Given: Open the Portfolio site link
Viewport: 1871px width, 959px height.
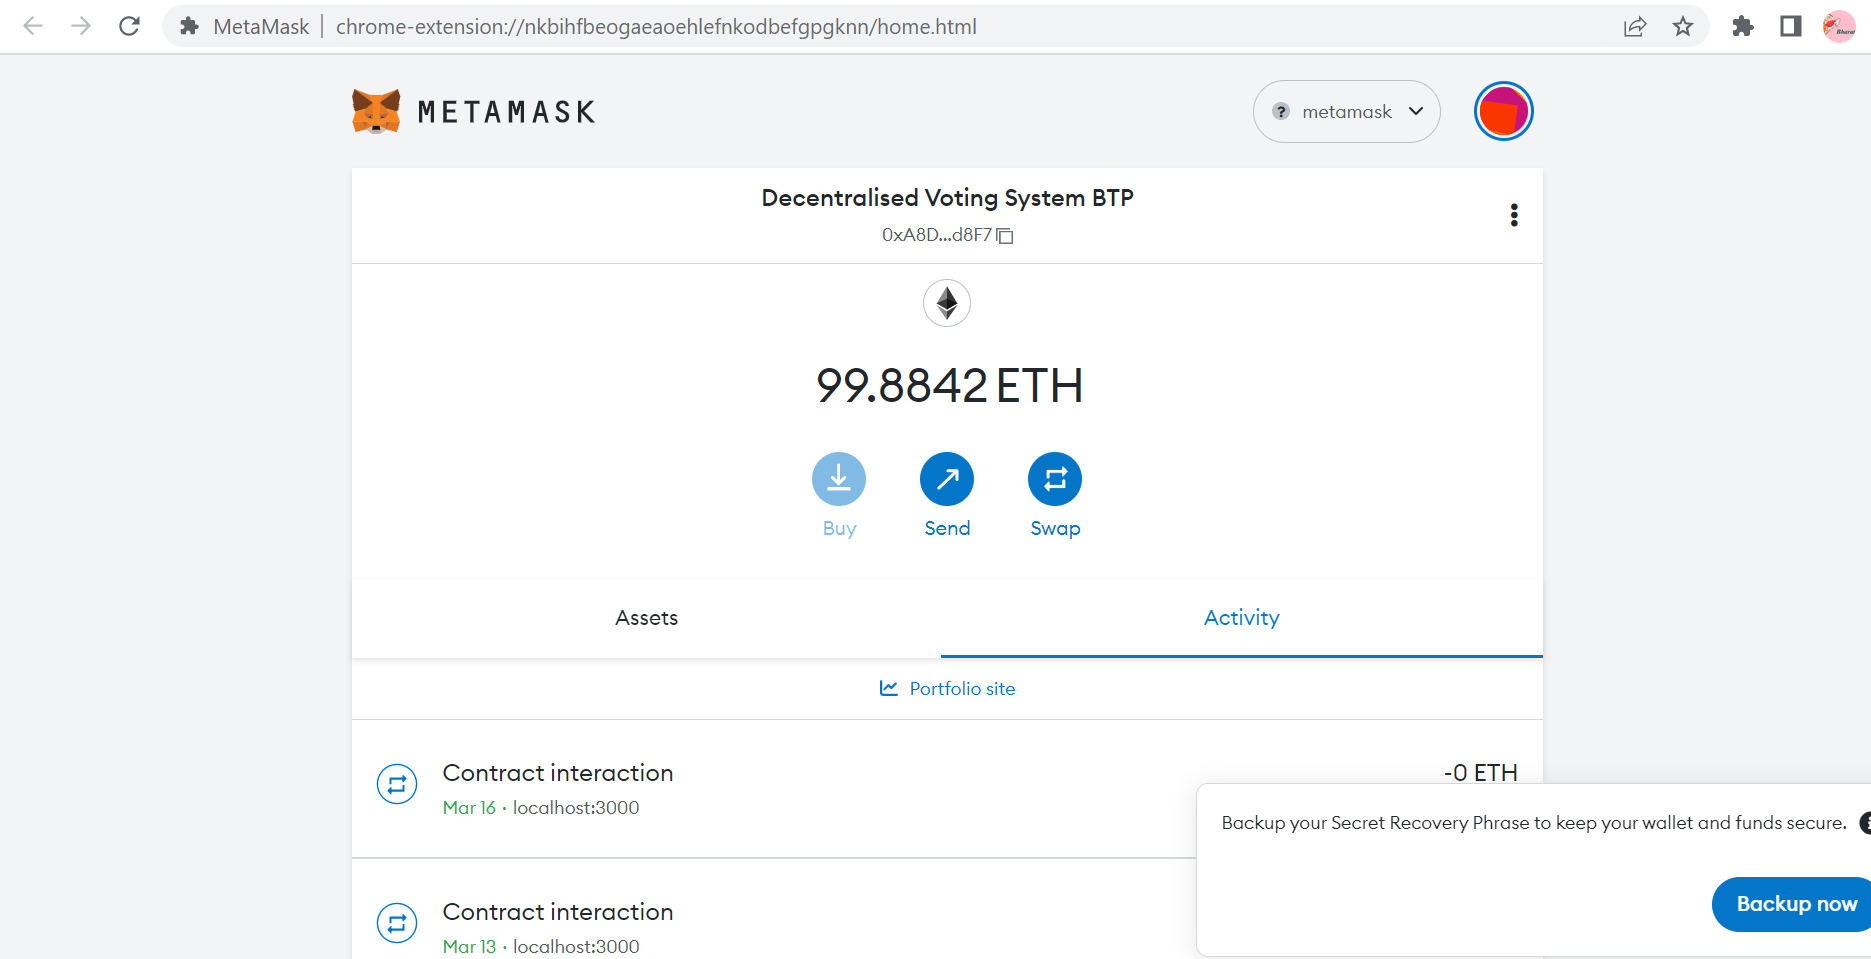Looking at the screenshot, I should pos(961,688).
